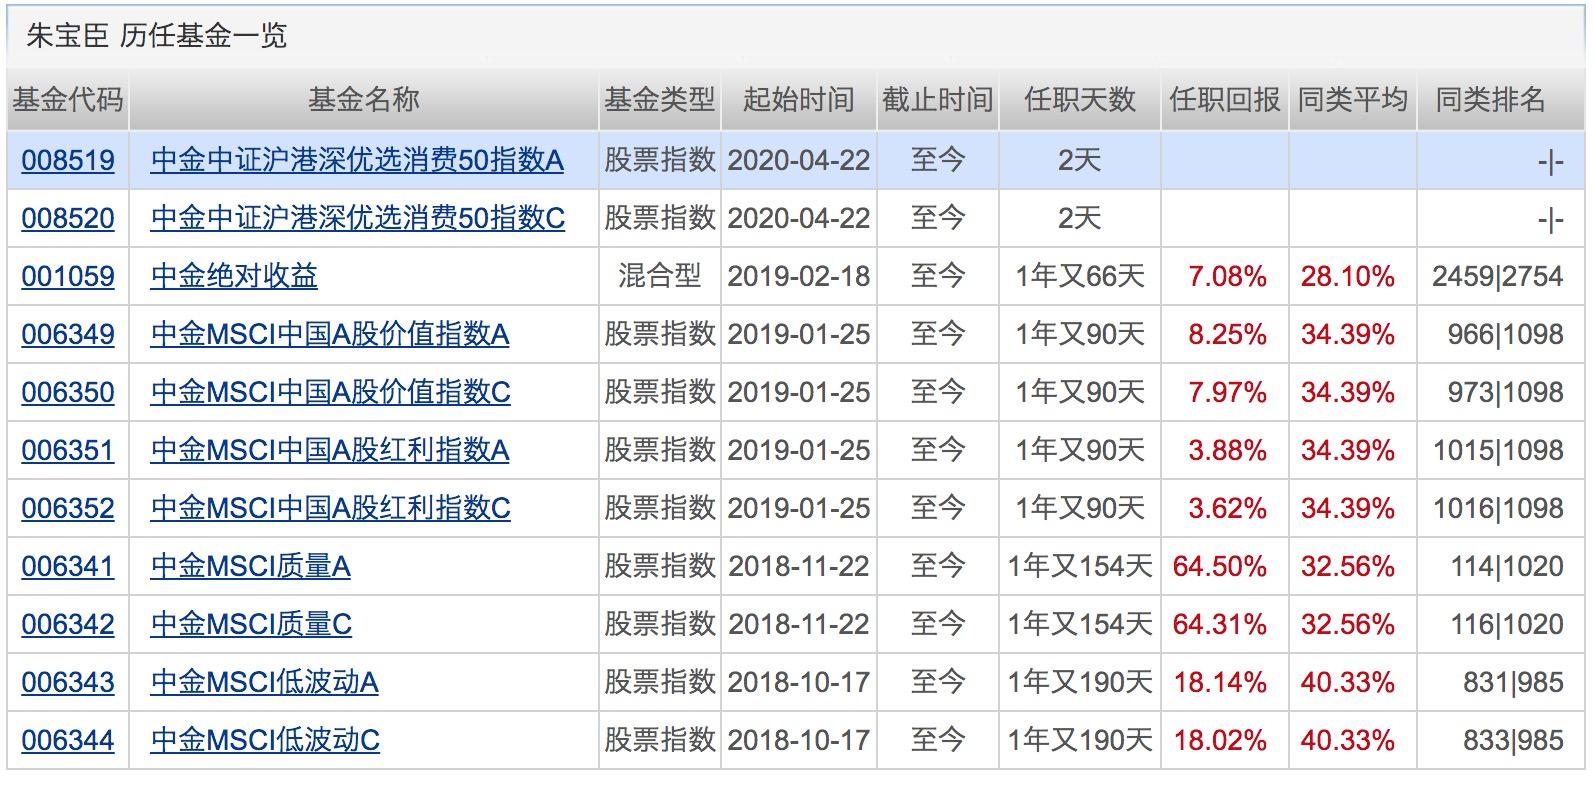Select ranking 1016|1098
Viewport: 1594px width, 794px height.
tap(1499, 508)
